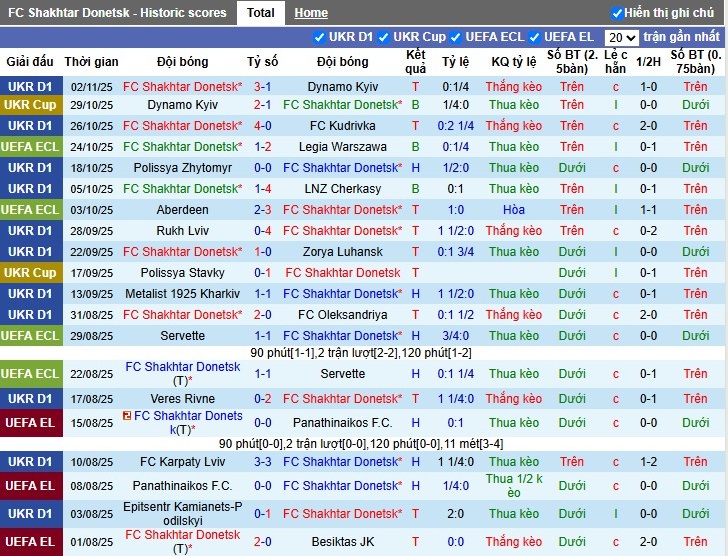Click the UEFA EL label on 15/08/25

pyautogui.click(x=31, y=423)
